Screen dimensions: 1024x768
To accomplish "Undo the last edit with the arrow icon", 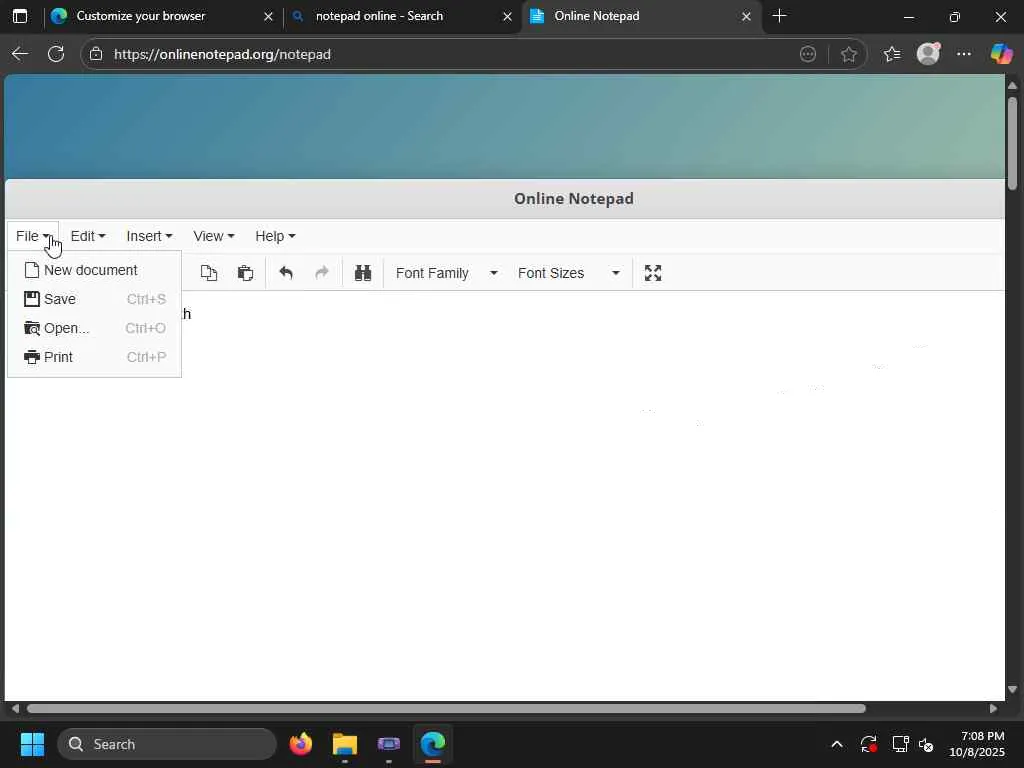I will coord(285,273).
